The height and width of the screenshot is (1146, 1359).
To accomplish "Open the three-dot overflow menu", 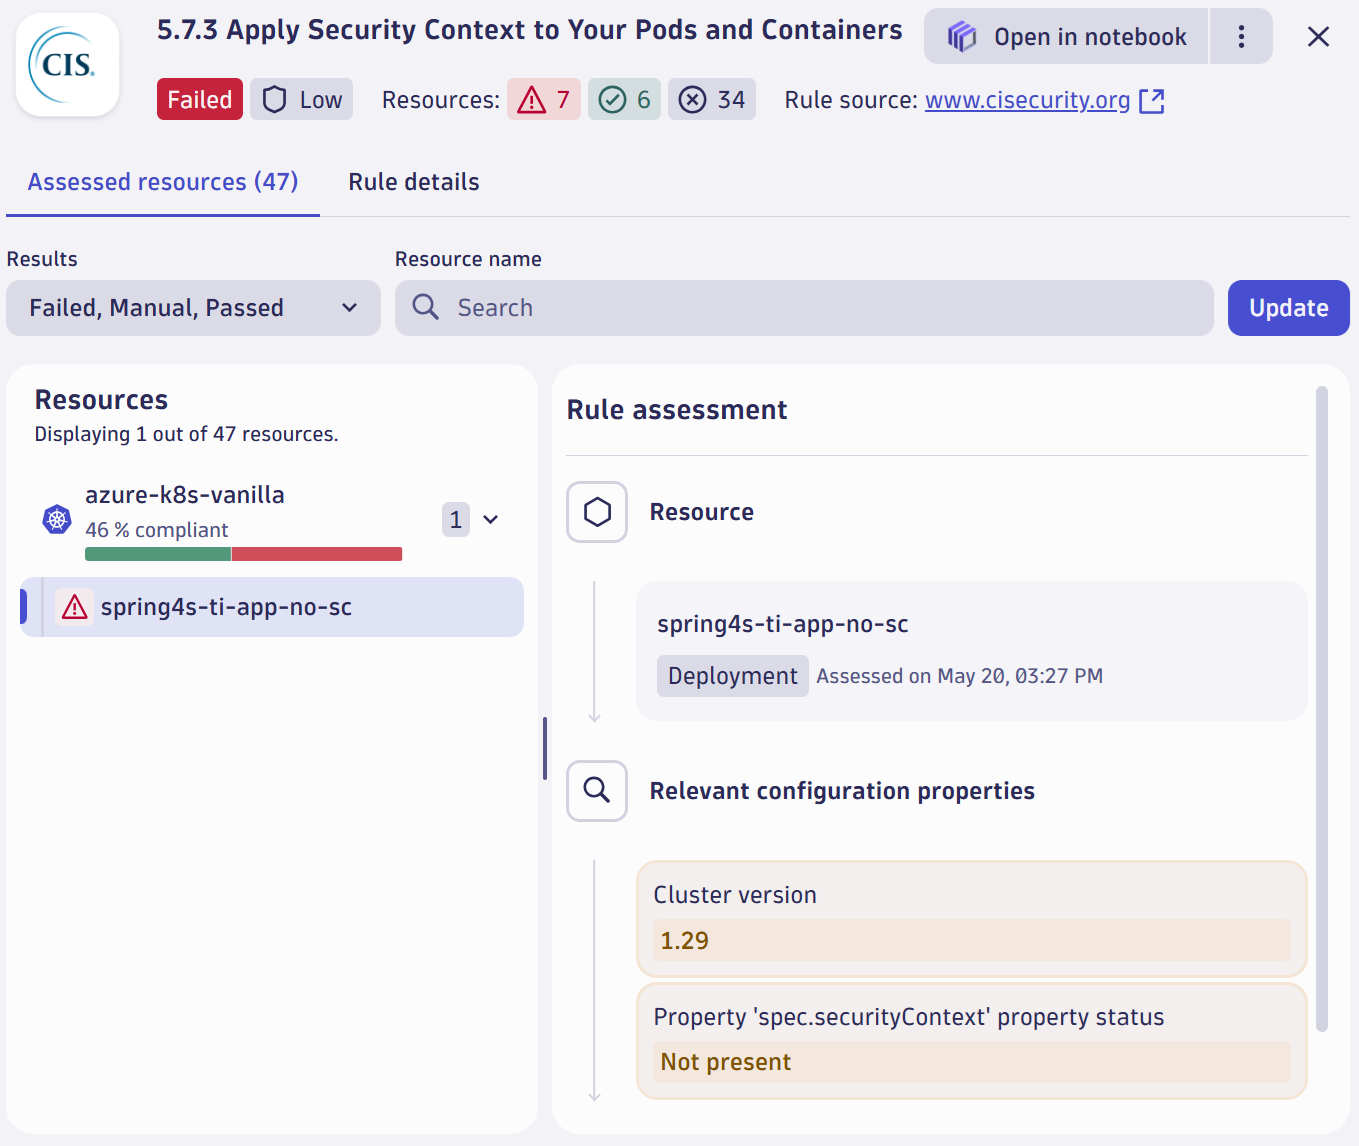I will click(x=1241, y=36).
